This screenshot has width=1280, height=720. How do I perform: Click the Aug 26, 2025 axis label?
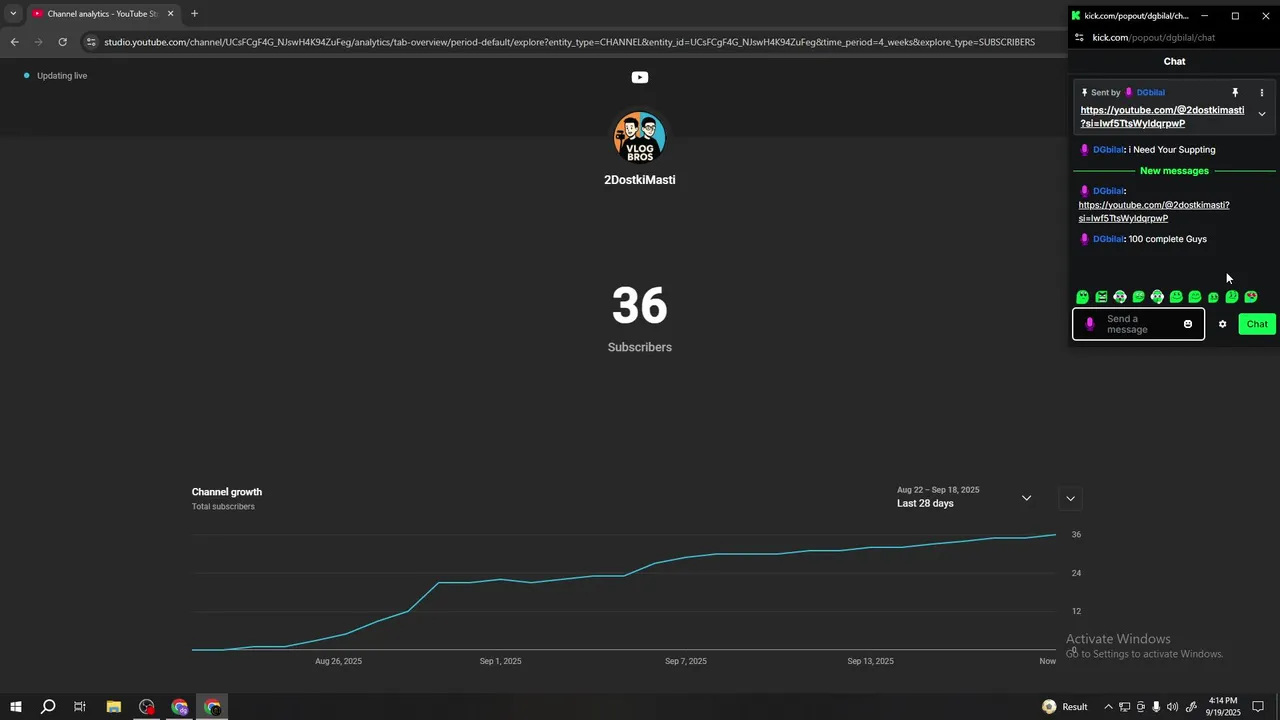click(x=338, y=661)
